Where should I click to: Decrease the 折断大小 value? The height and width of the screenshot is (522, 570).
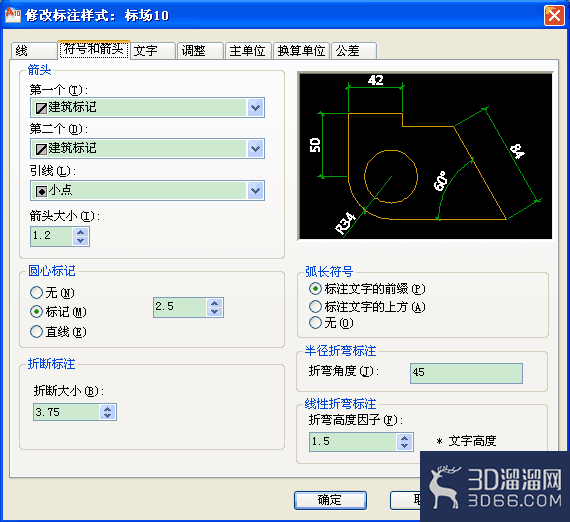108,416
